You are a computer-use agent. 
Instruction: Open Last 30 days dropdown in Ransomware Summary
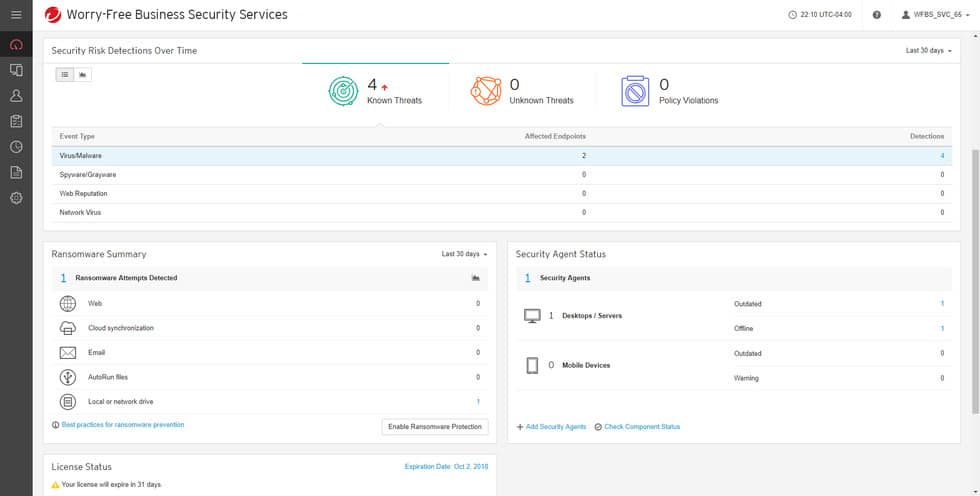tap(464, 254)
